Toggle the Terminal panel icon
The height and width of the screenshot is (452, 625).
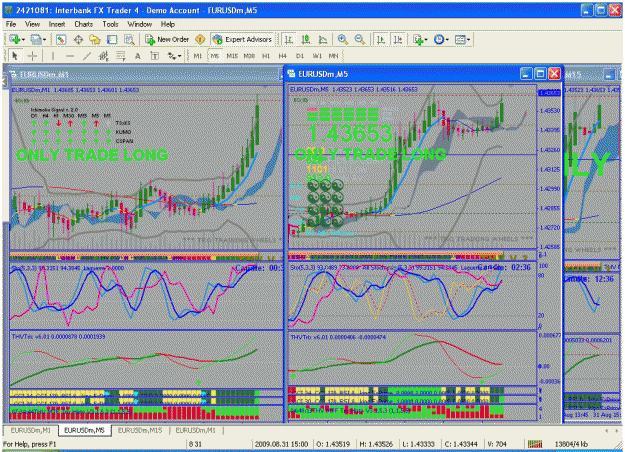[x=112, y=39]
